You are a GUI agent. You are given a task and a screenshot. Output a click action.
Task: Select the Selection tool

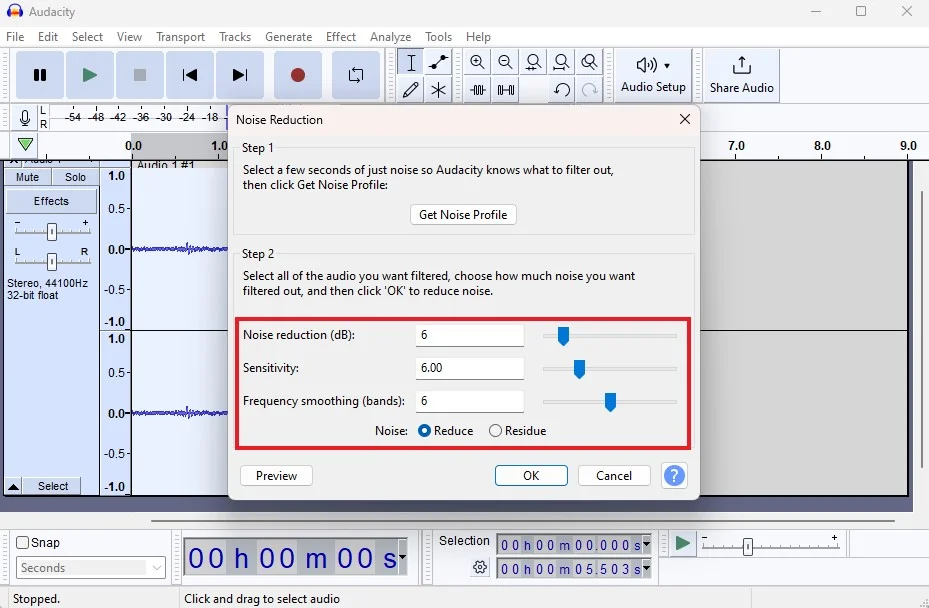click(411, 62)
